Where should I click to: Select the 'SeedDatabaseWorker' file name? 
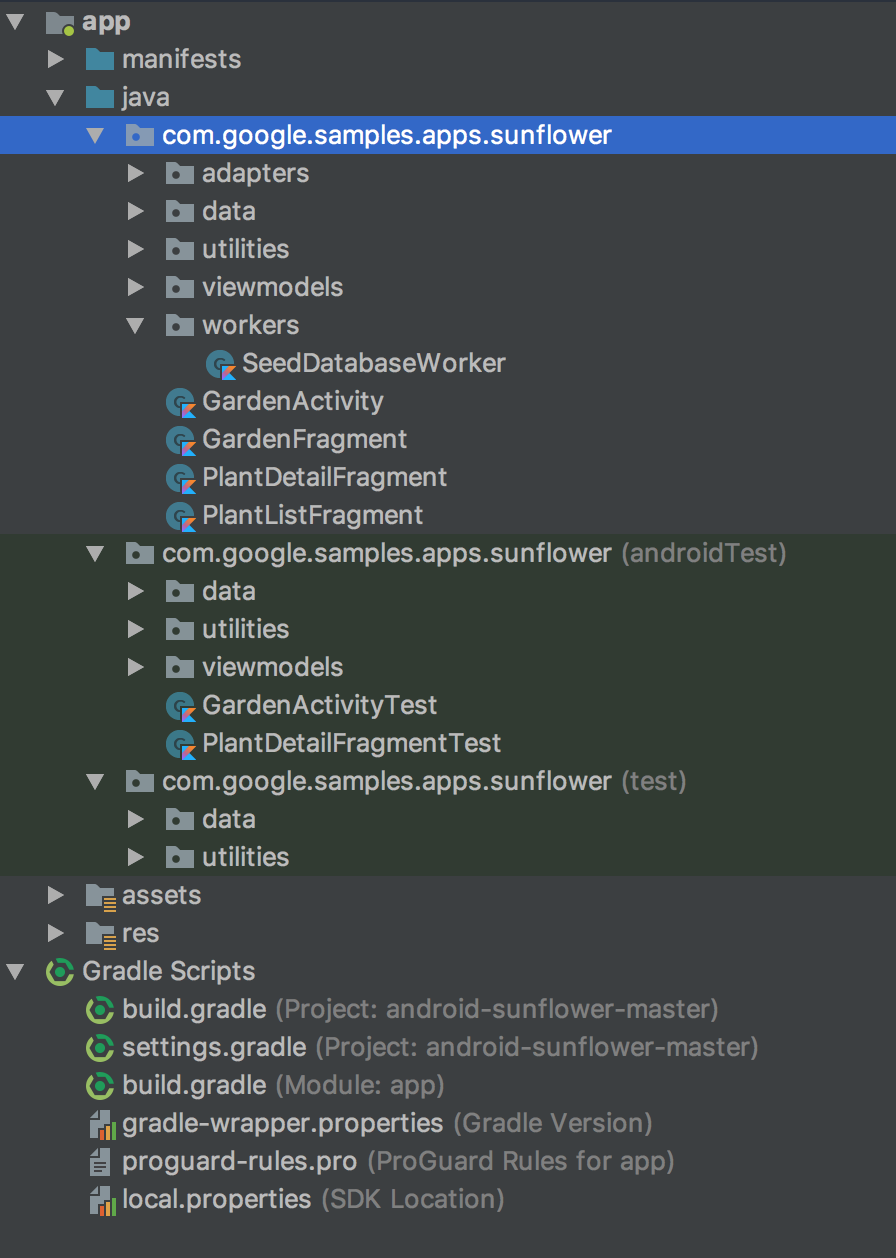[374, 363]
